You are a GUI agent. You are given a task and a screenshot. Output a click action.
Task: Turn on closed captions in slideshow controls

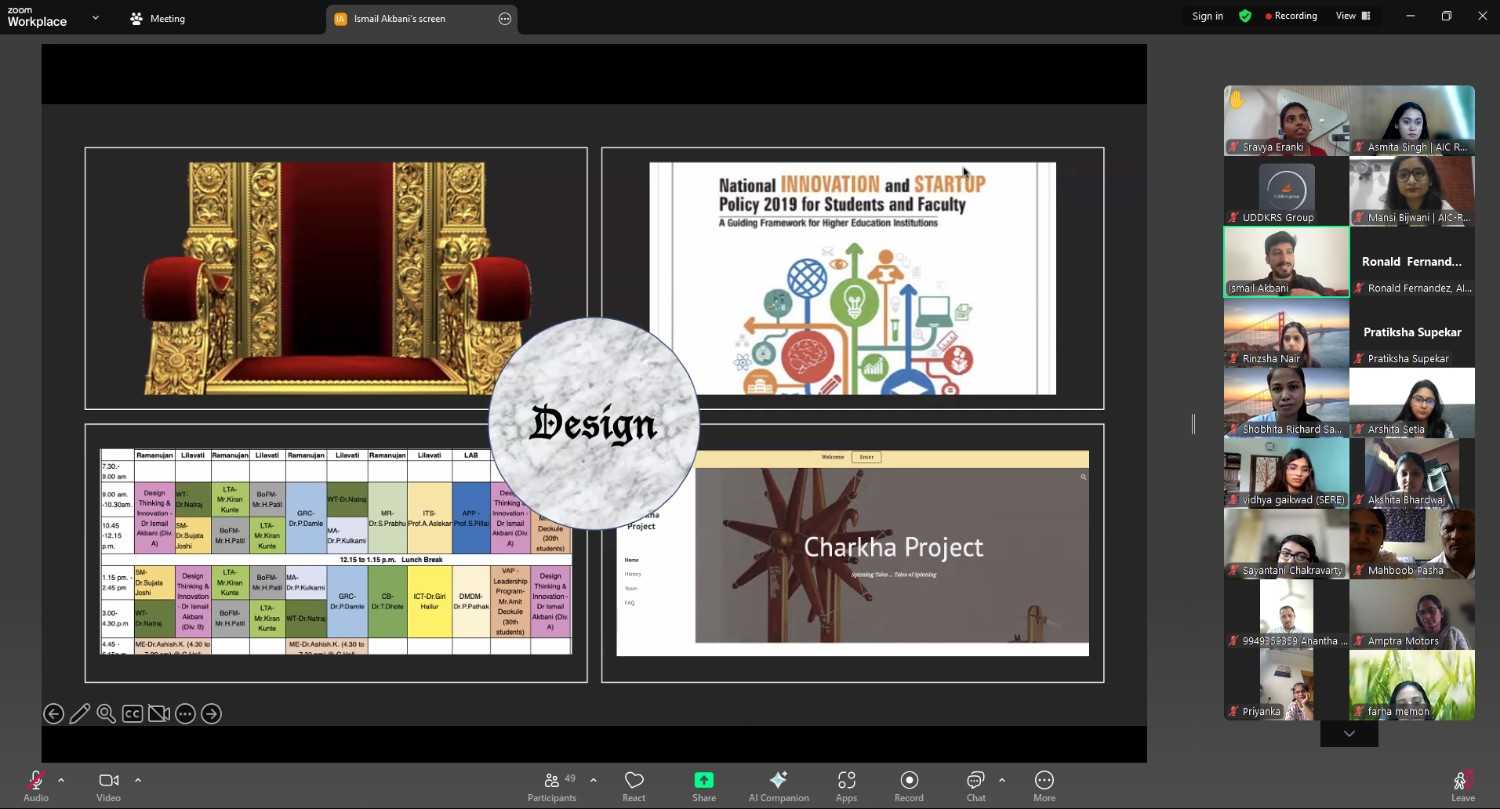point(132,714)
